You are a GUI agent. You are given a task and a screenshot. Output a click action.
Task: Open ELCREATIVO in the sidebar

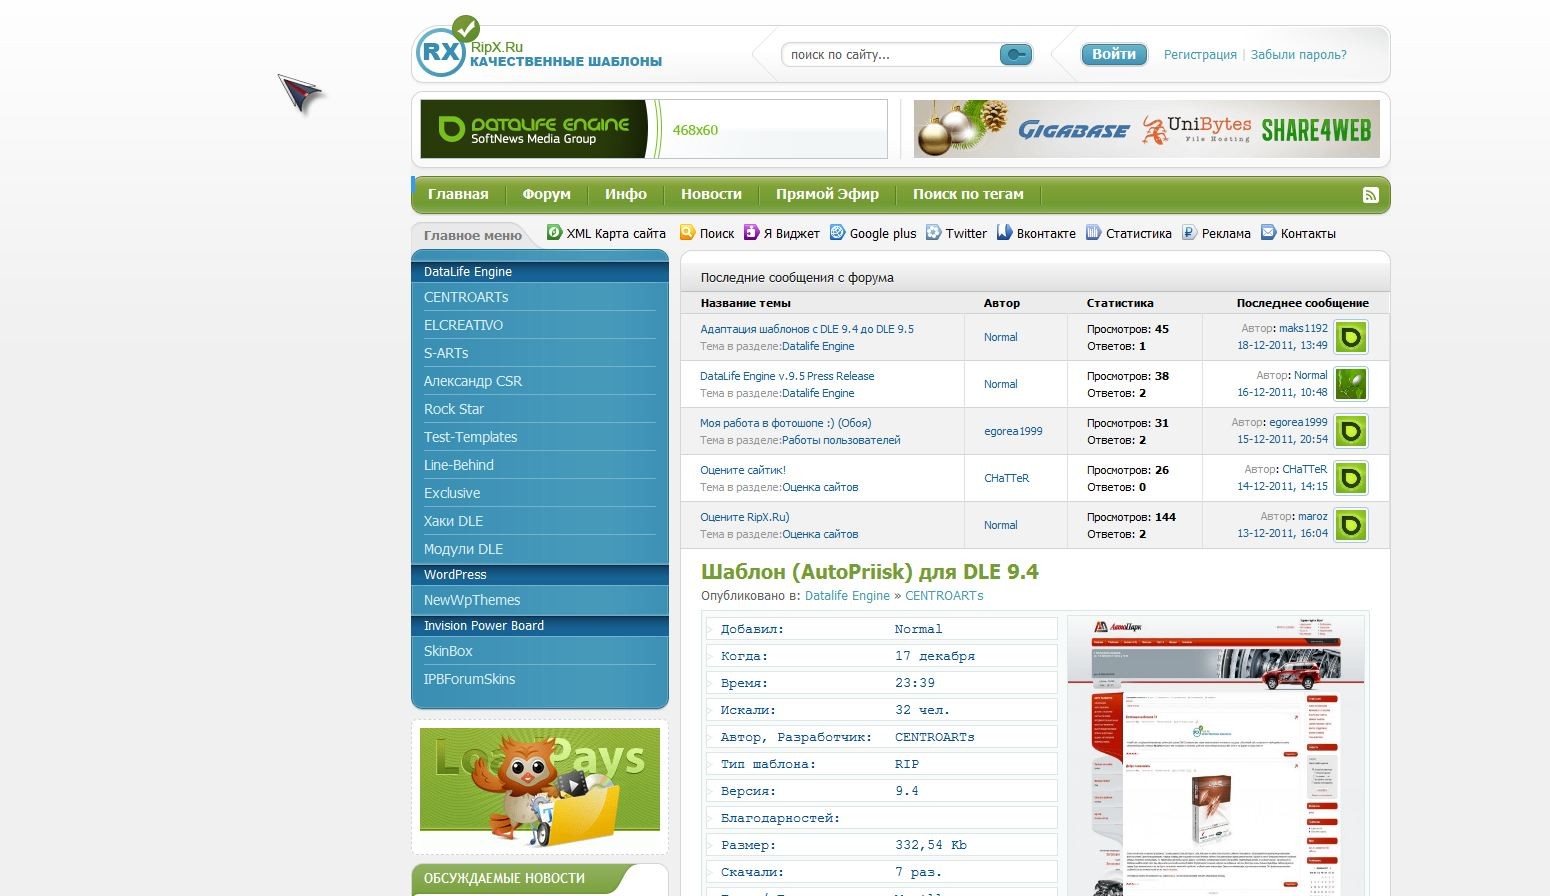pyautogui.click(x=463, y=325)
